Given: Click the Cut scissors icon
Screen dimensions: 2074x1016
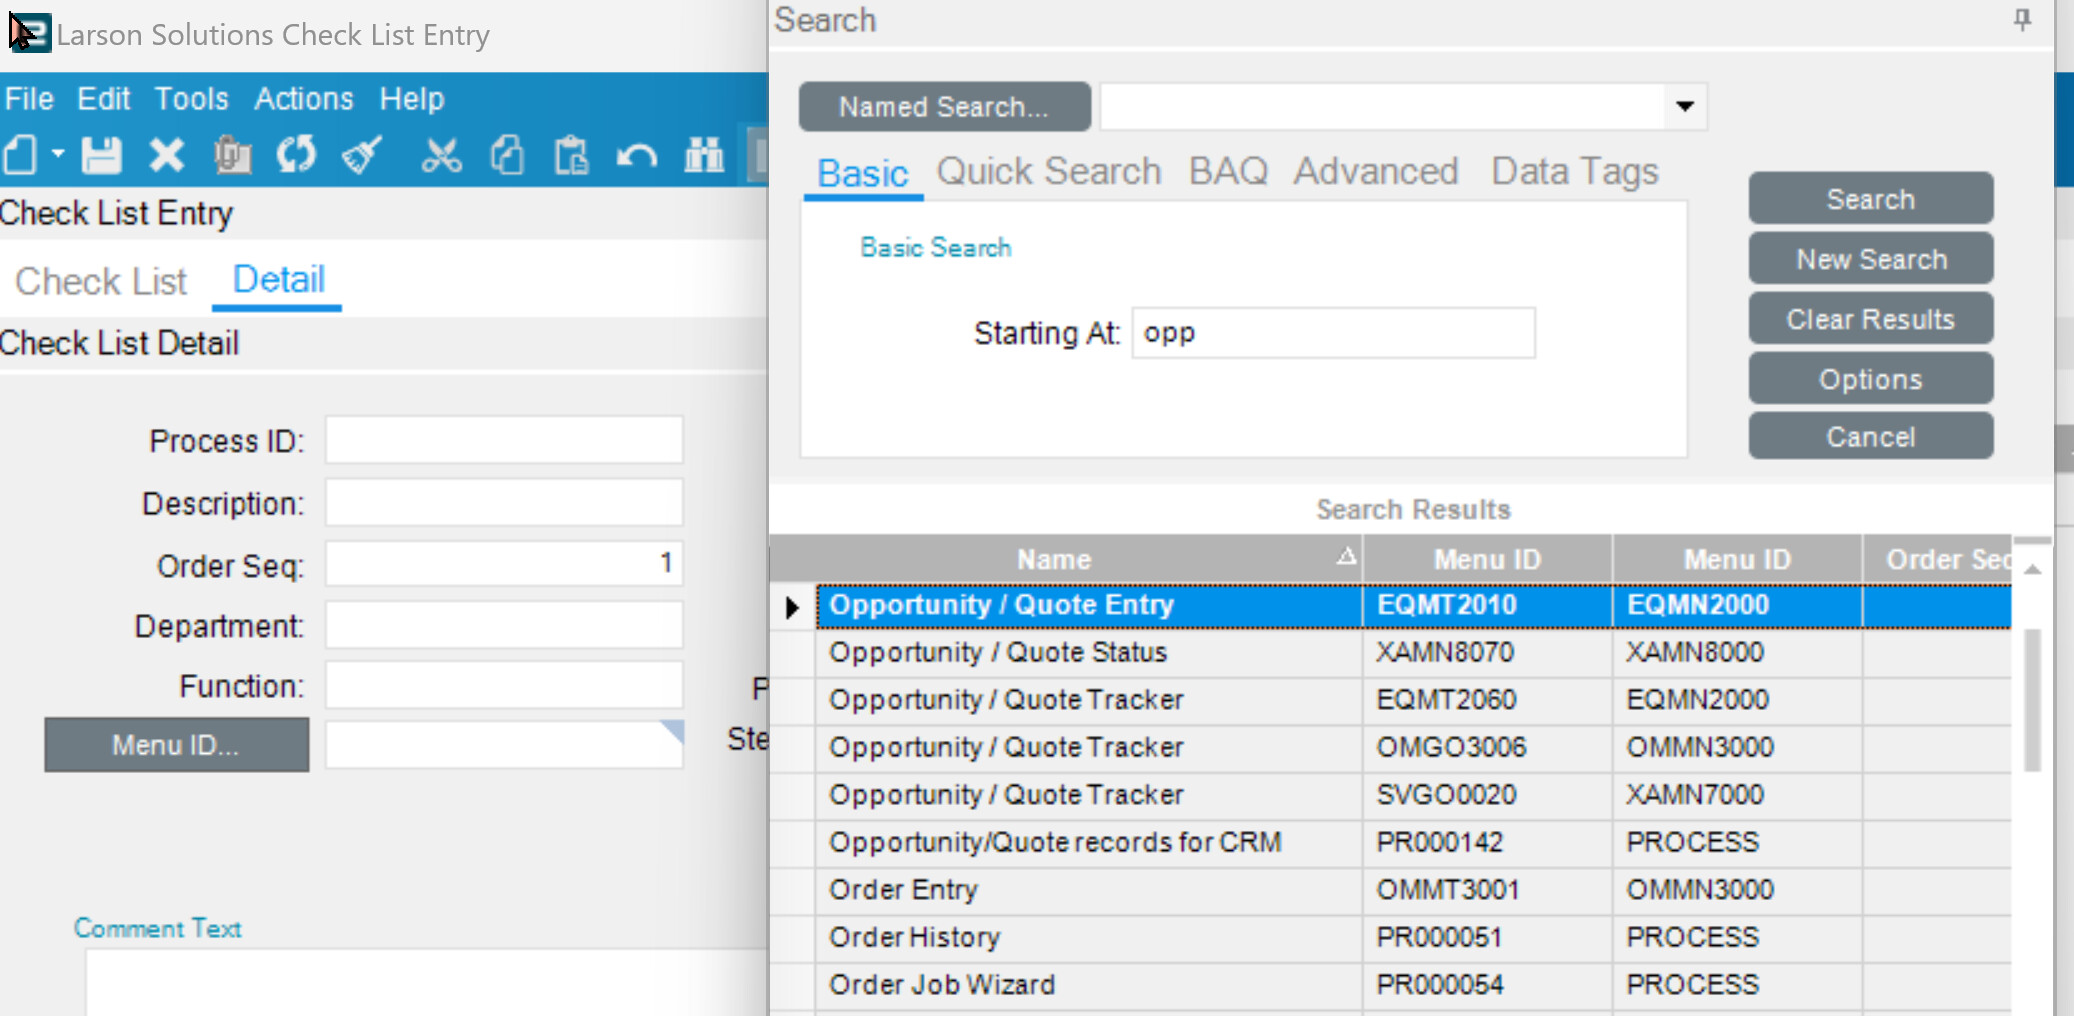Looking at the screenshot, I should pos(441,156).
